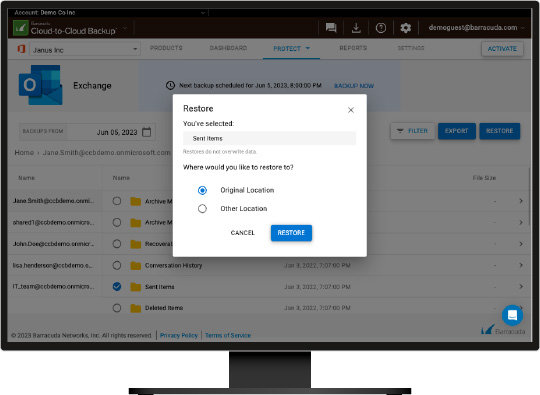The height and width of the screenshot is (395, 540).
Task: Click the RESTORE button in the toolbar
Action: [x=500, y=131]
